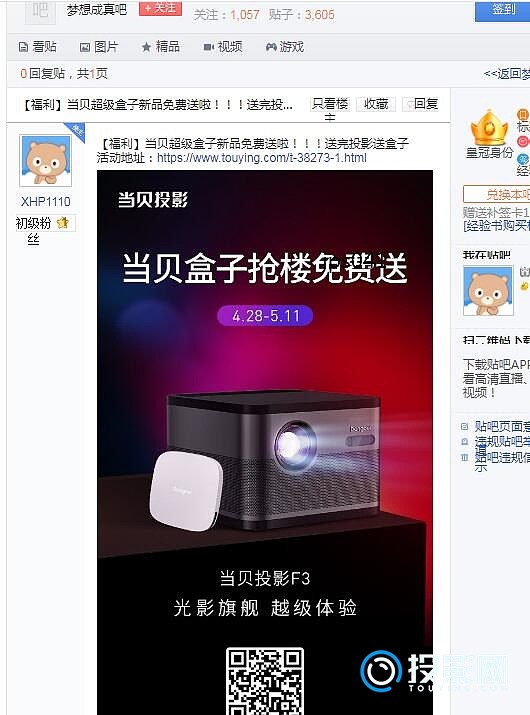This screenshot has height=715, width=530.
Task: Open XHP1110's bear avatar
Action: click(46, 161)
